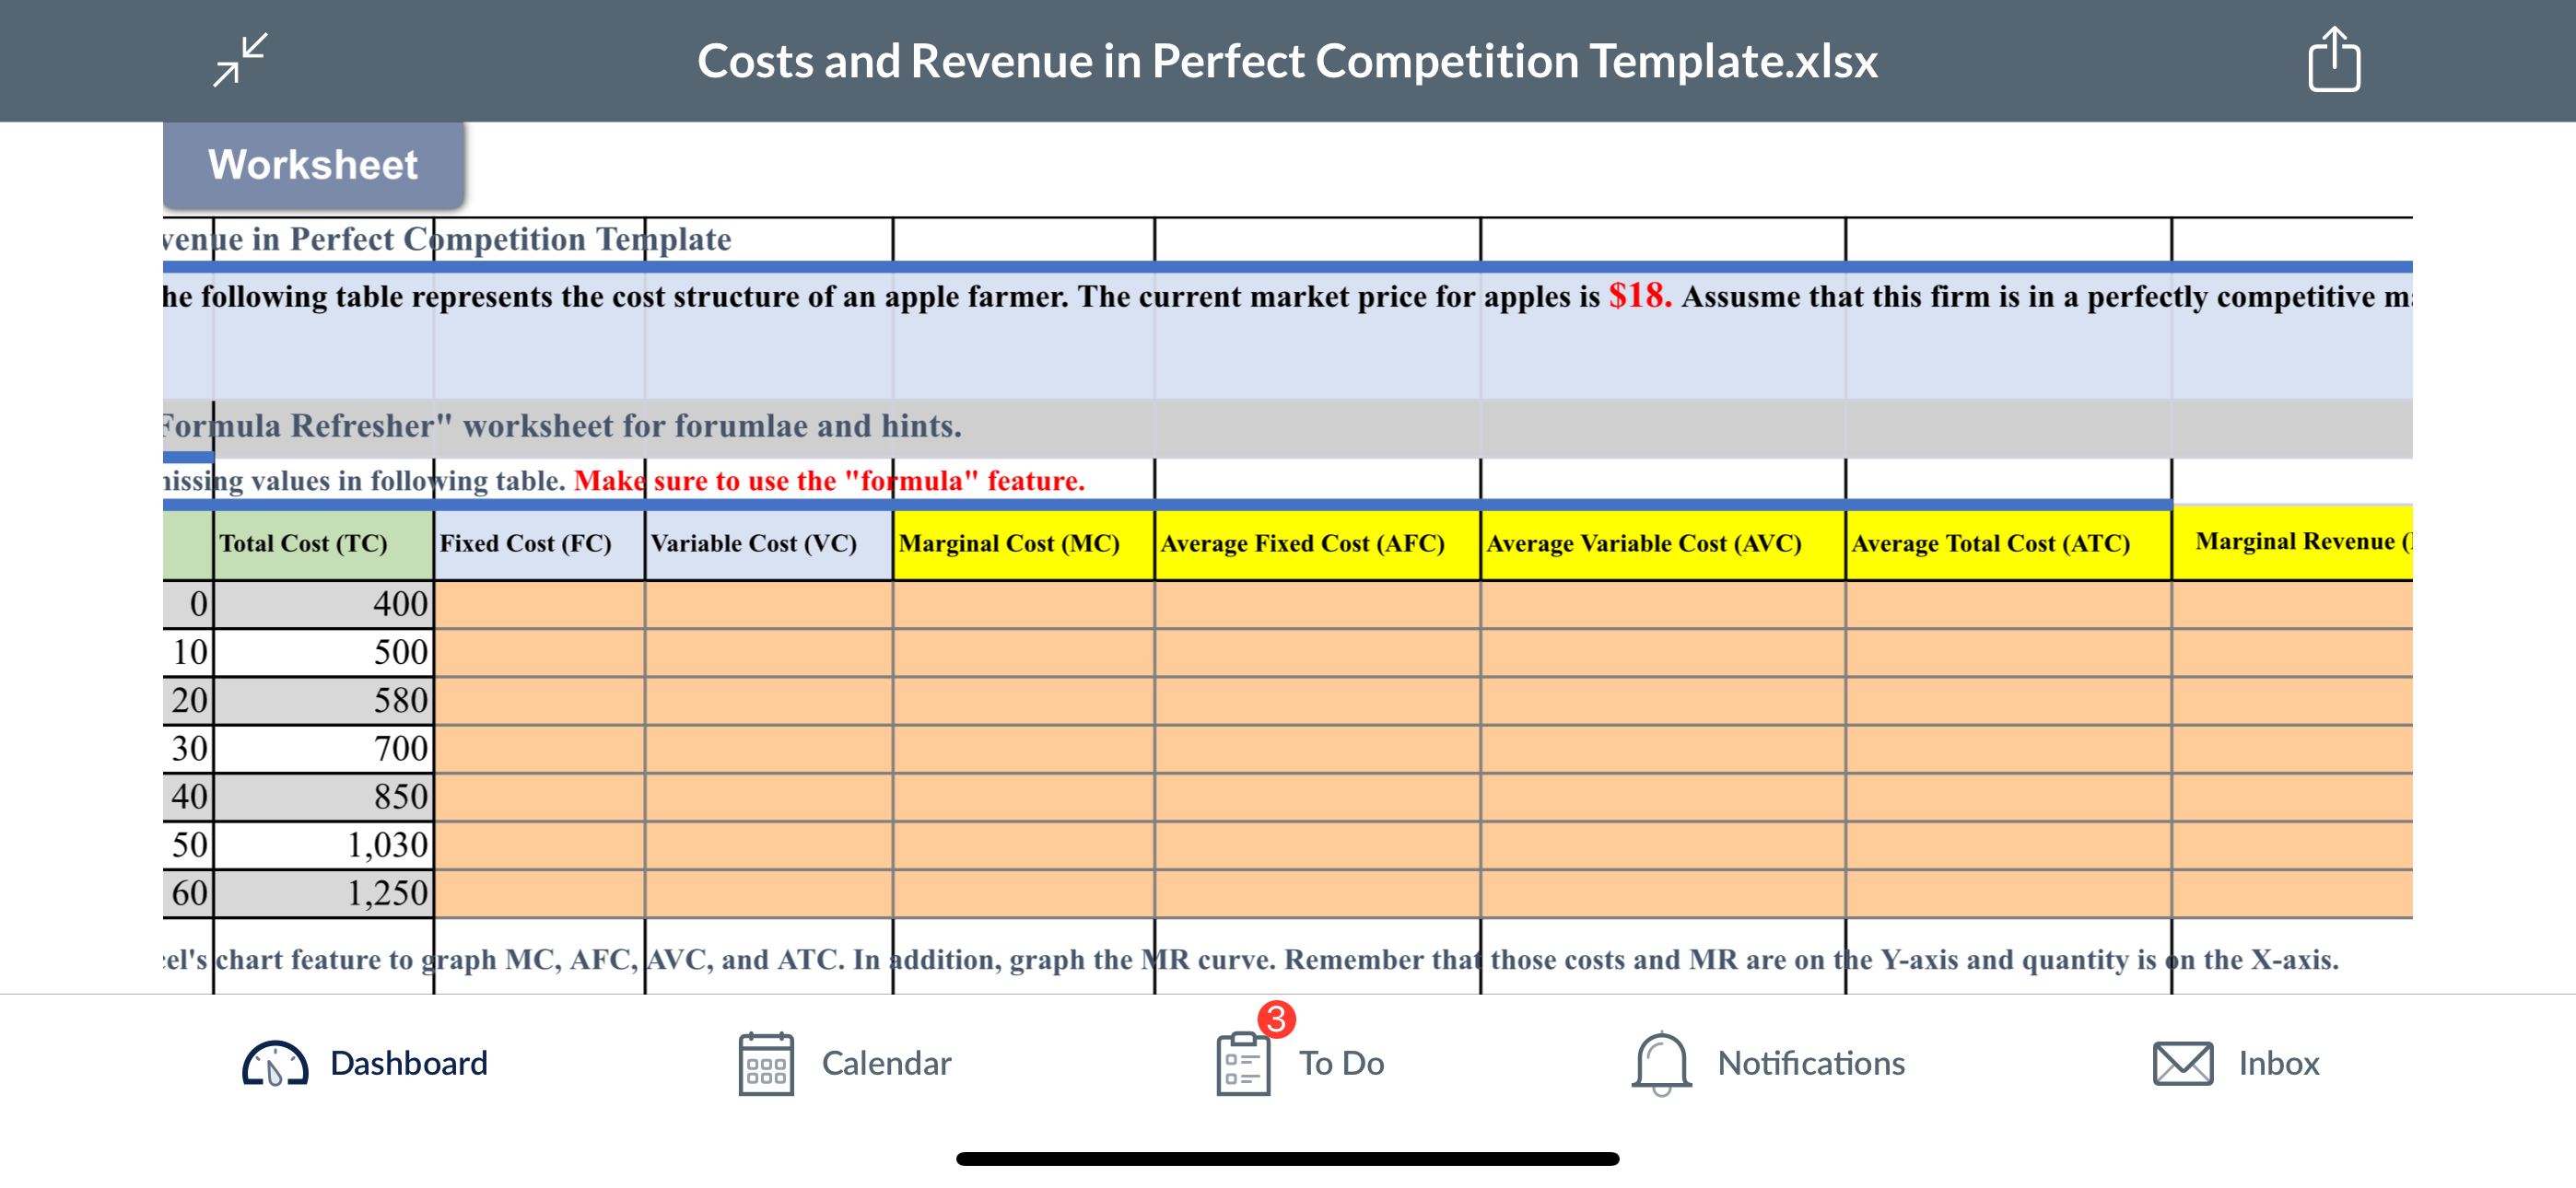Select the Fixed Cost (FC) header cell
The height and width of the screenshot is (1188, 2576).
point(524,543)
